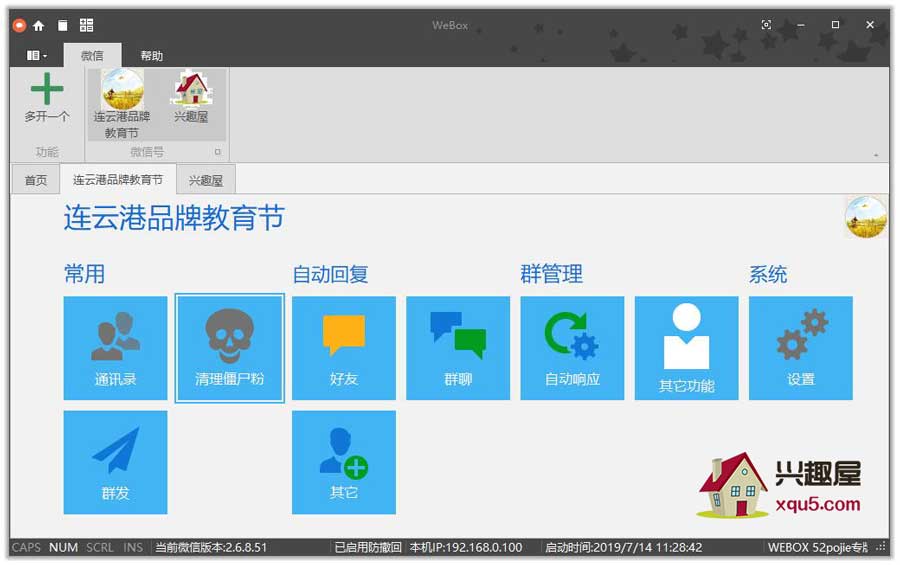The image size is (900, 565).
Task: Click the 当前微信版本:2.6.8.51 status text
Action: pos(211,547)
